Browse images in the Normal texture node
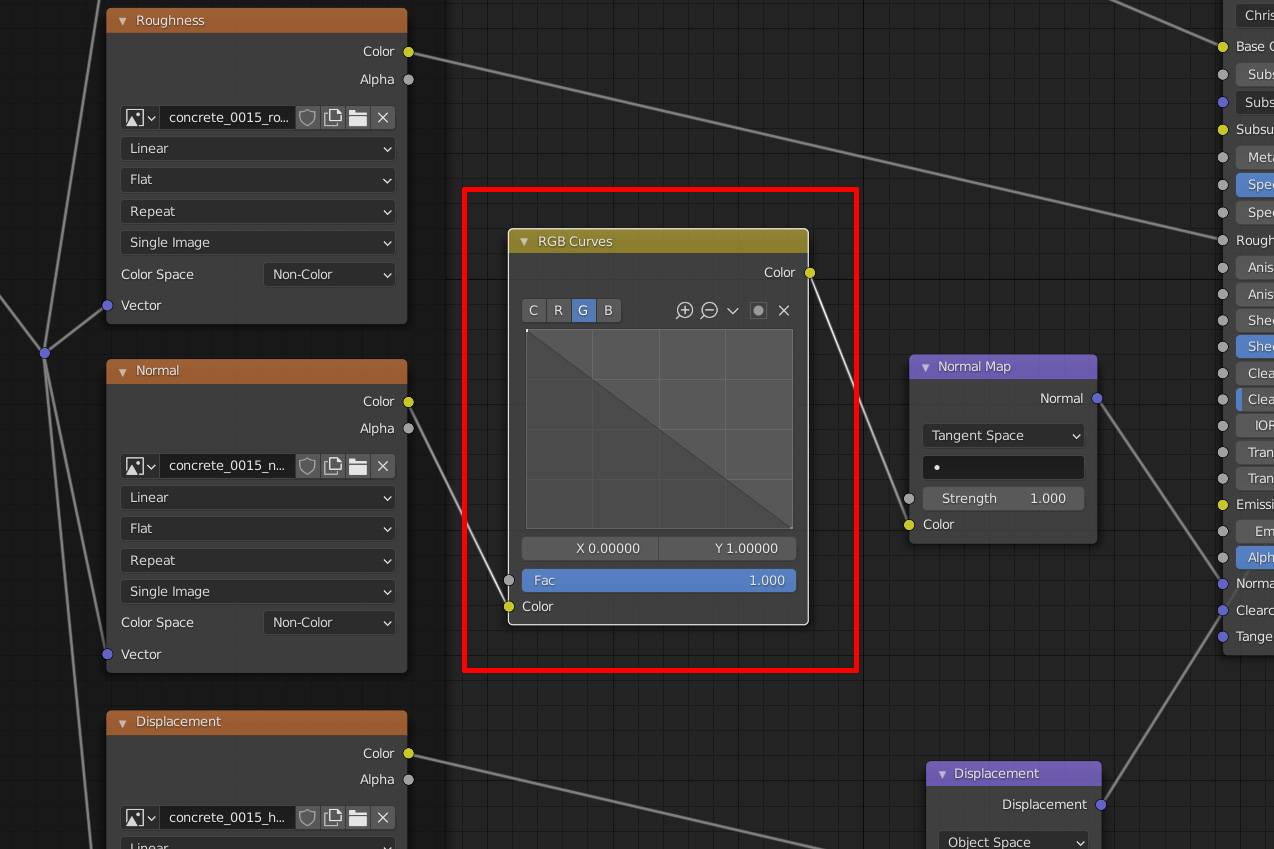 [140, 466]
